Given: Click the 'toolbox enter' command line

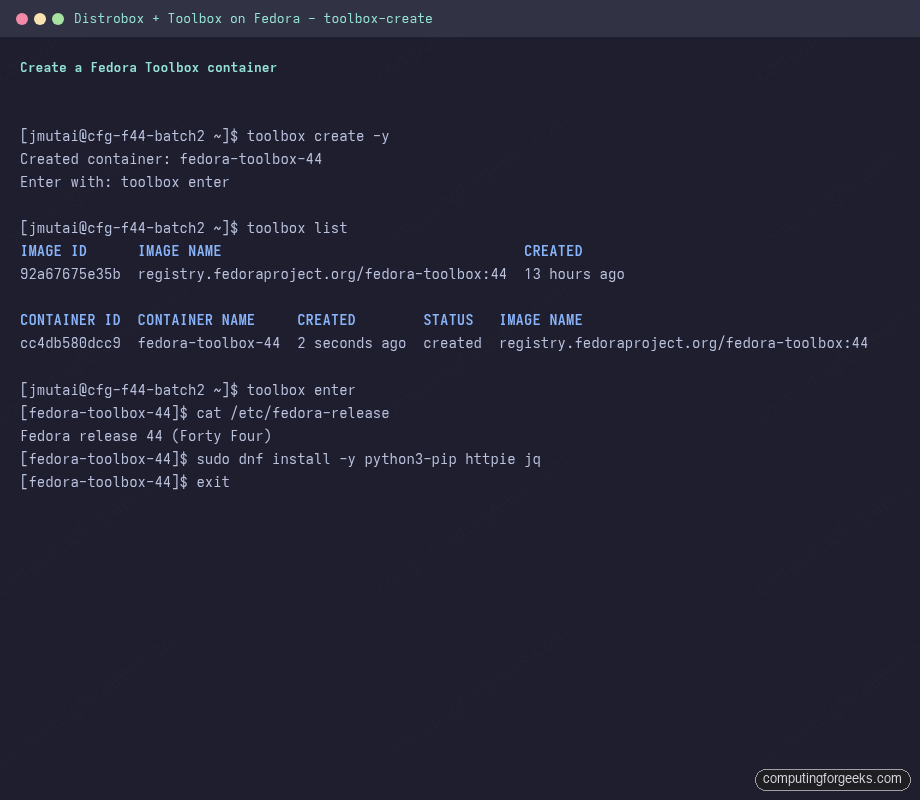Looking at the screenshot, I should tap(188, 390).
